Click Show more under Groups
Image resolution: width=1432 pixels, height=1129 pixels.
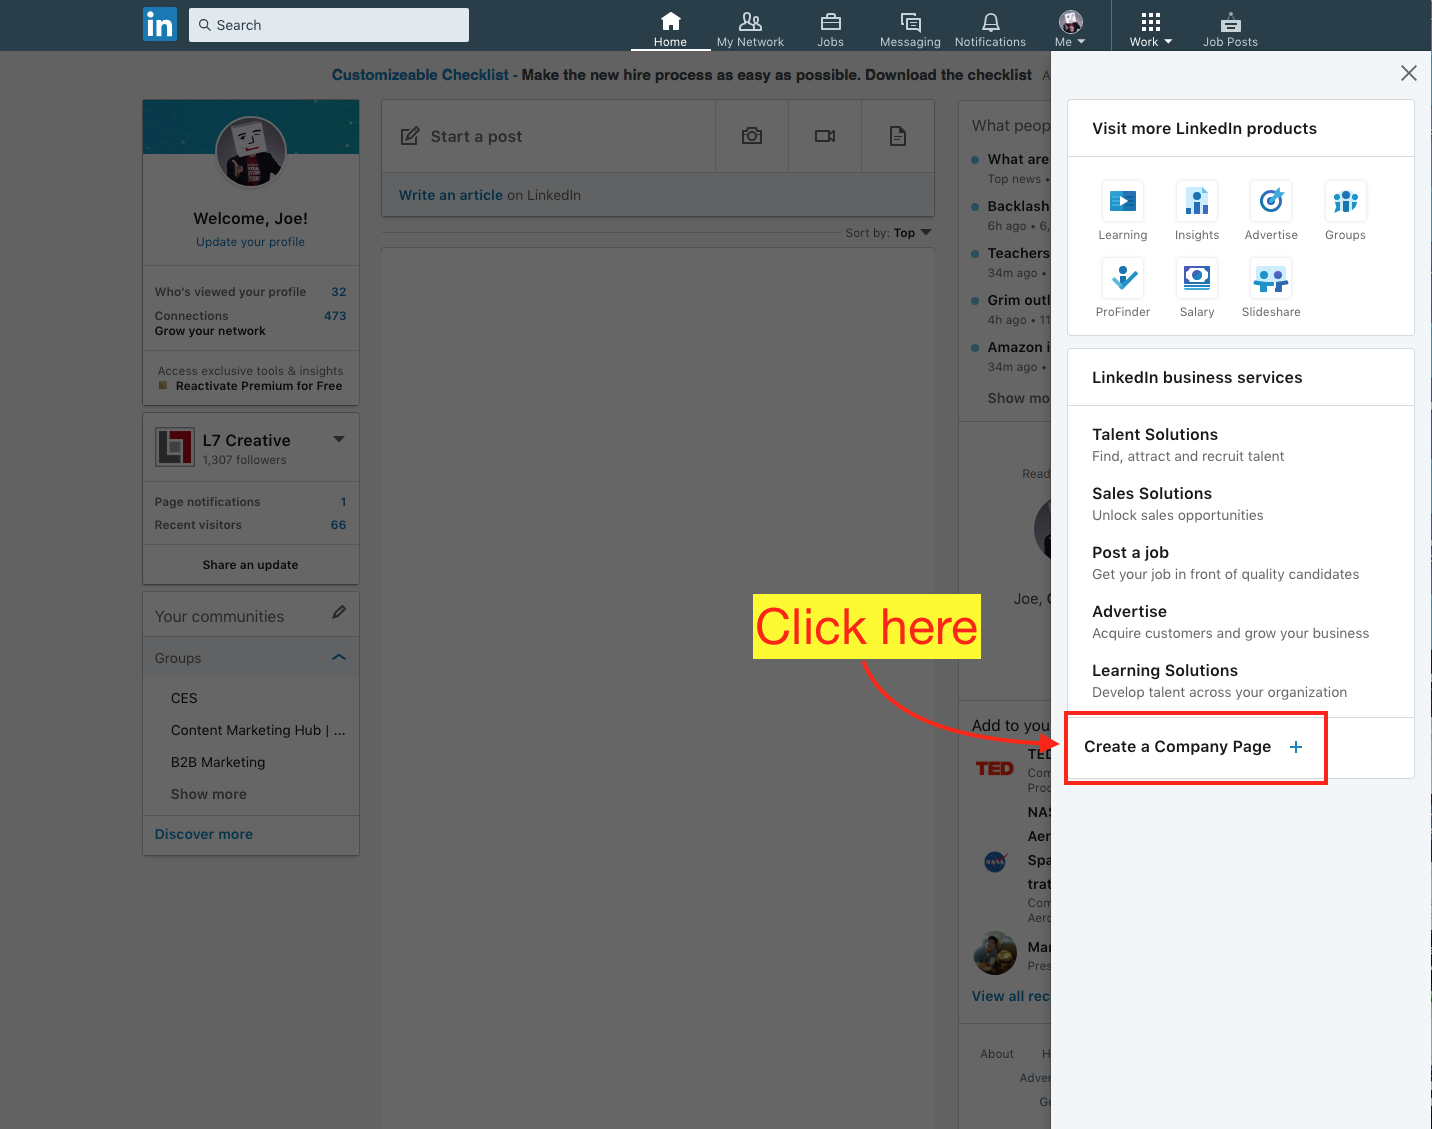208,794
